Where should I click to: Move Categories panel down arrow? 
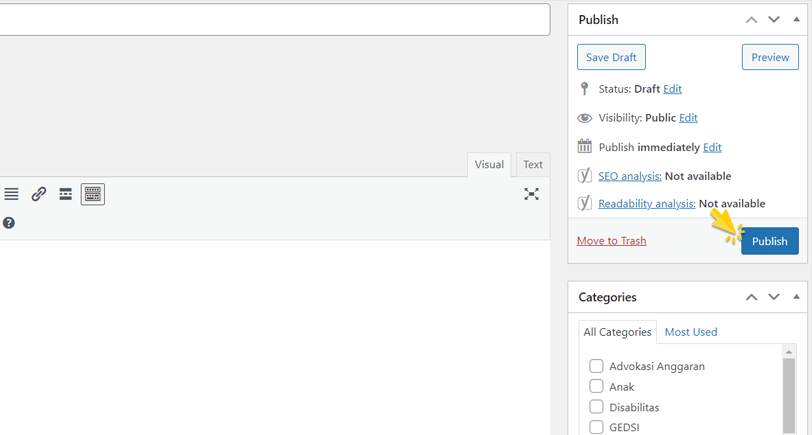[774, 297]
